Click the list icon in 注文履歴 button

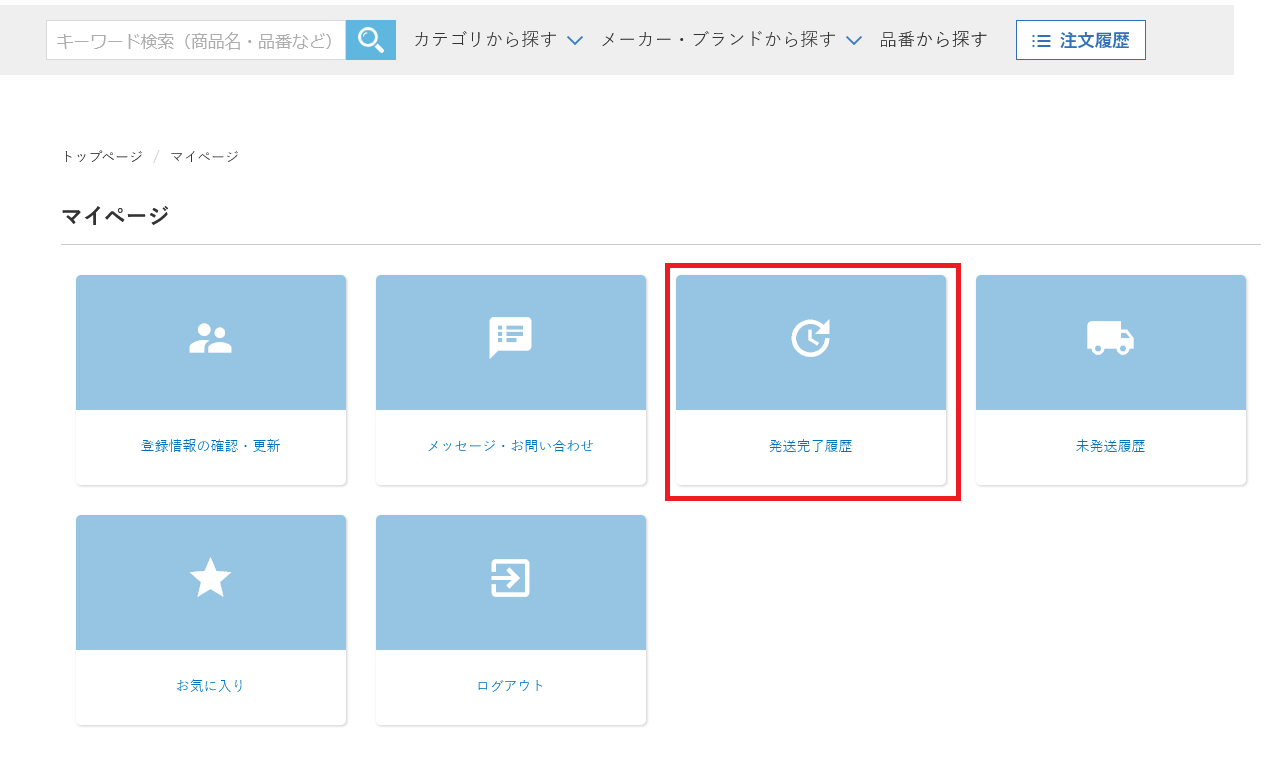tap(1041, 41)
